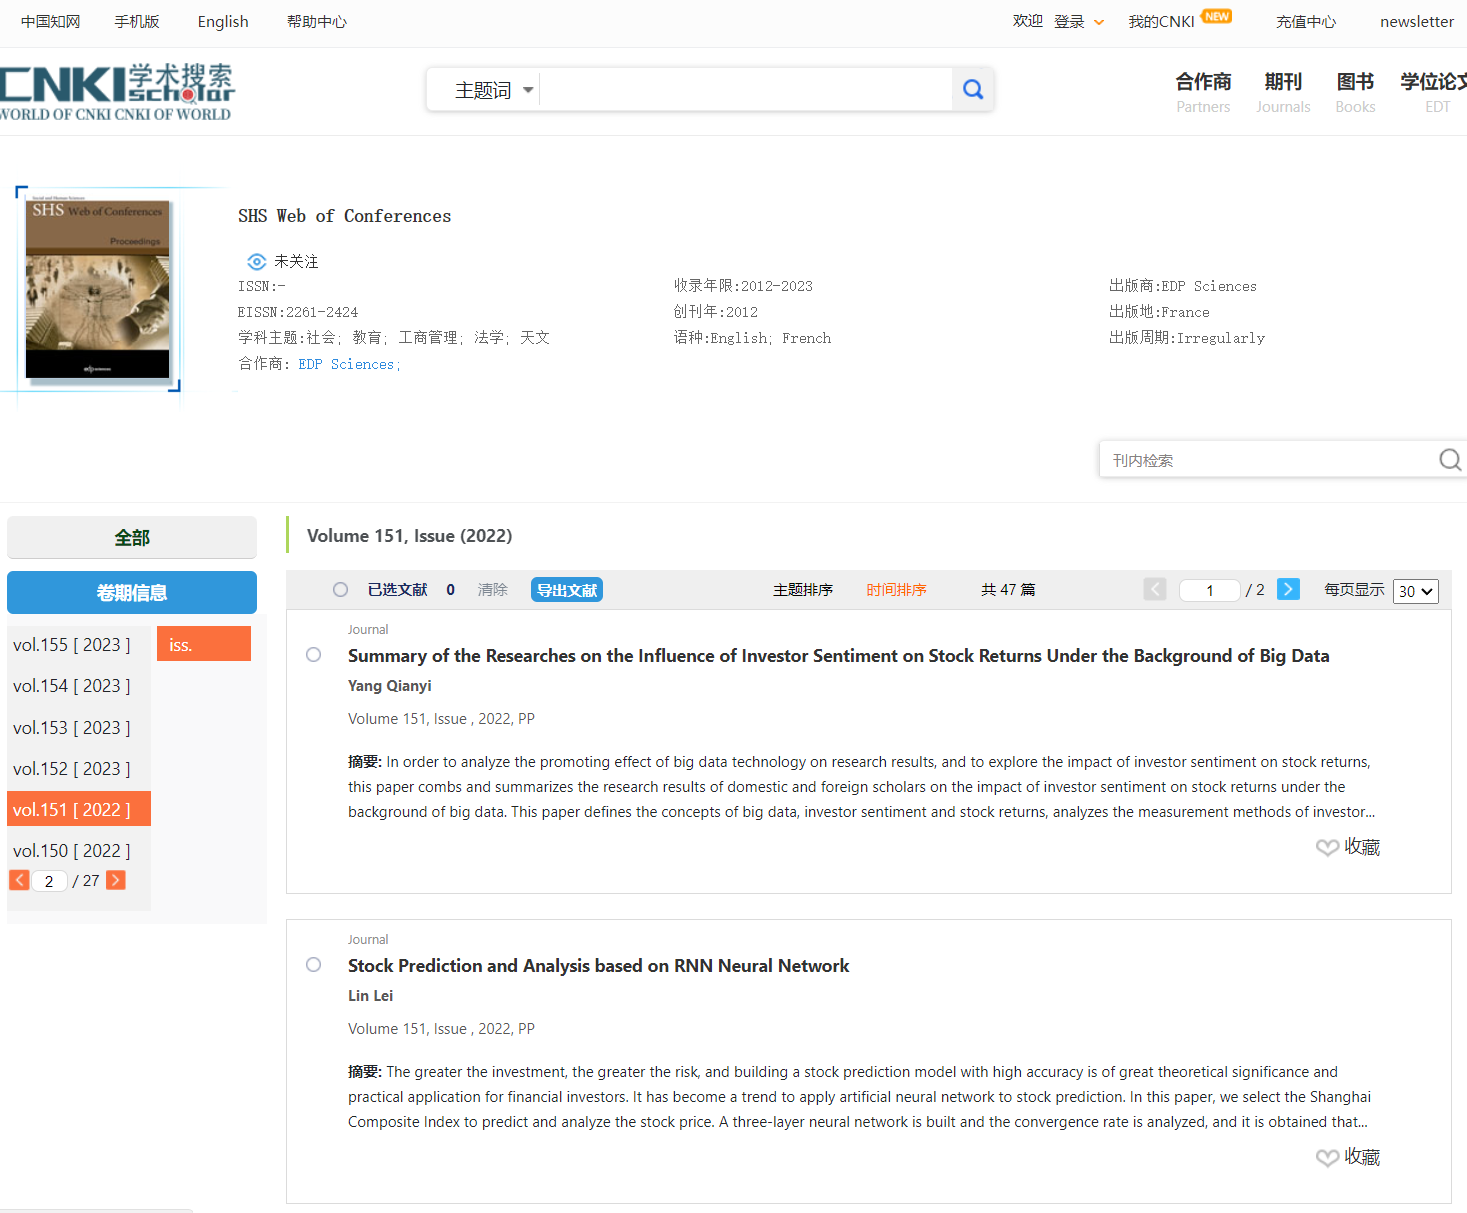
Task: Select vol.151 [ 2022 ]
Action: click(x=79, y=809)
